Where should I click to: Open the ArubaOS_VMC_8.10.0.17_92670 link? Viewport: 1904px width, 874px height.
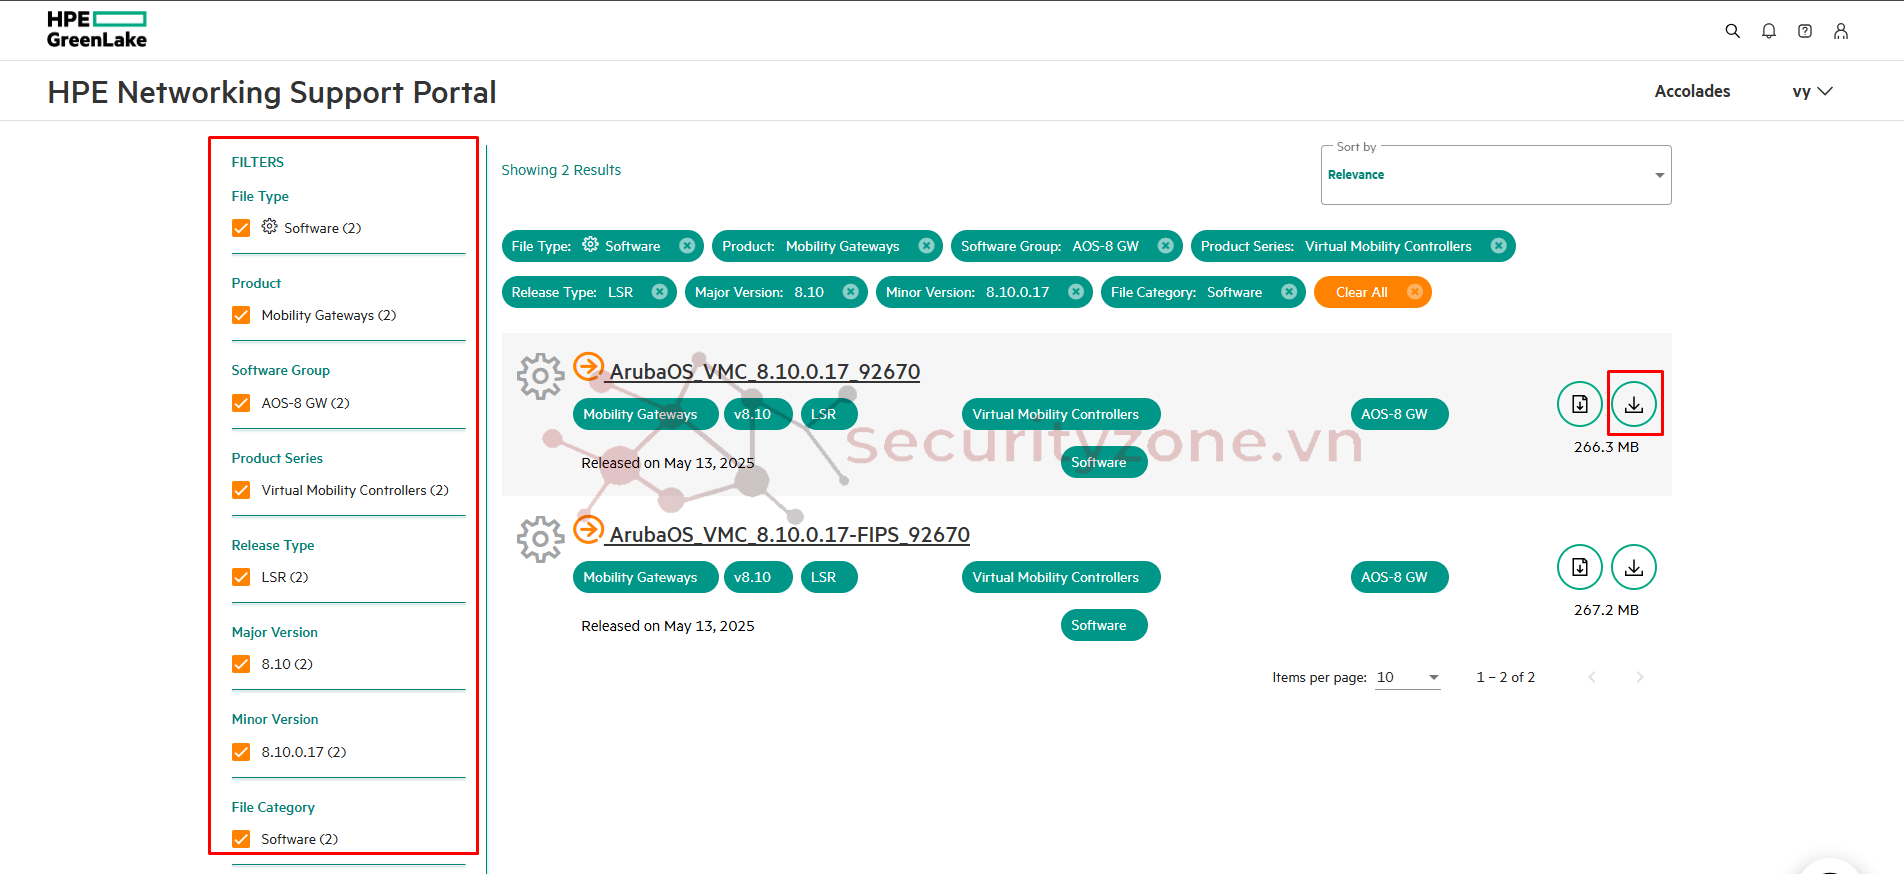[x=765, y=372]
